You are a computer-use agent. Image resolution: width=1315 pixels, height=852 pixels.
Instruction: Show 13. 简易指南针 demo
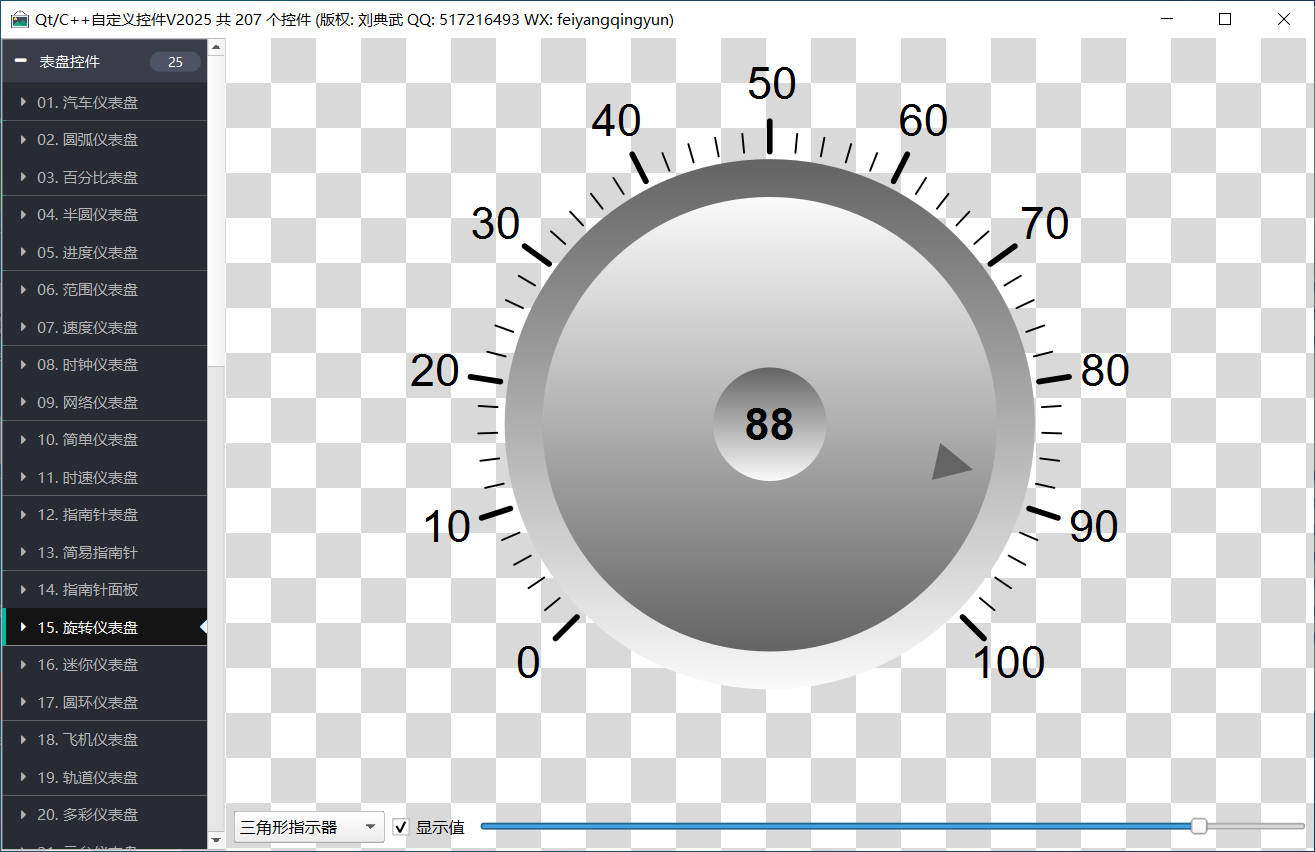104,552
